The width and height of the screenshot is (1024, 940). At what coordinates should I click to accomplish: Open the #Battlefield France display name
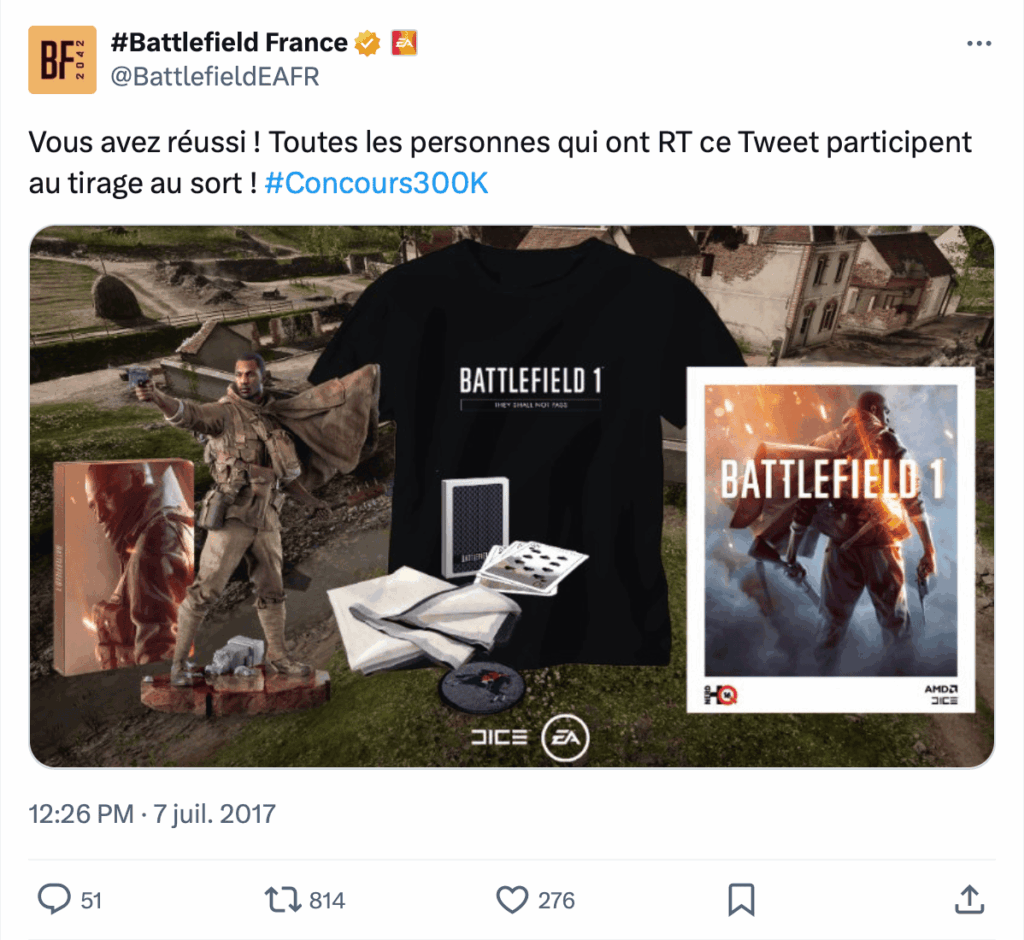229,42
